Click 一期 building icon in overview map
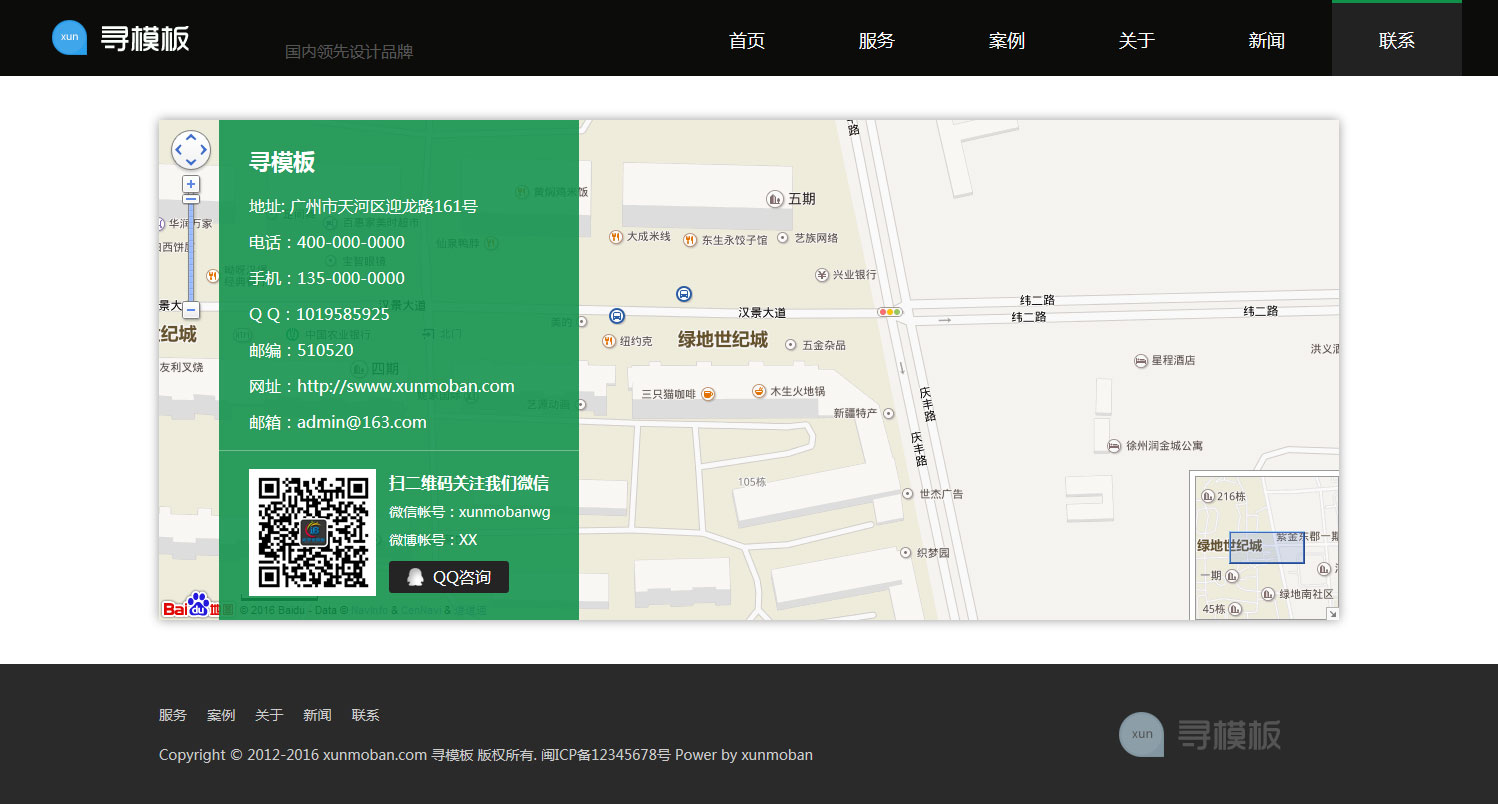Image resolution: width=1498 pixels, height=804 pixels. (x=1232, y=576)
